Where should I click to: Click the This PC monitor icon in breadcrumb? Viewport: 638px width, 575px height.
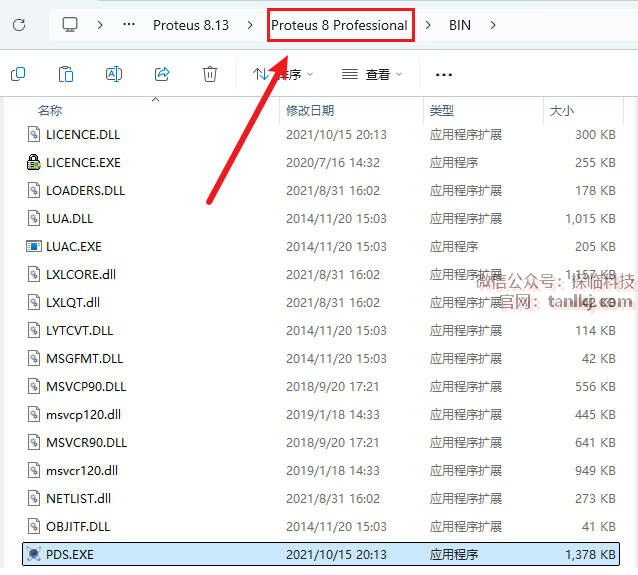70,25
